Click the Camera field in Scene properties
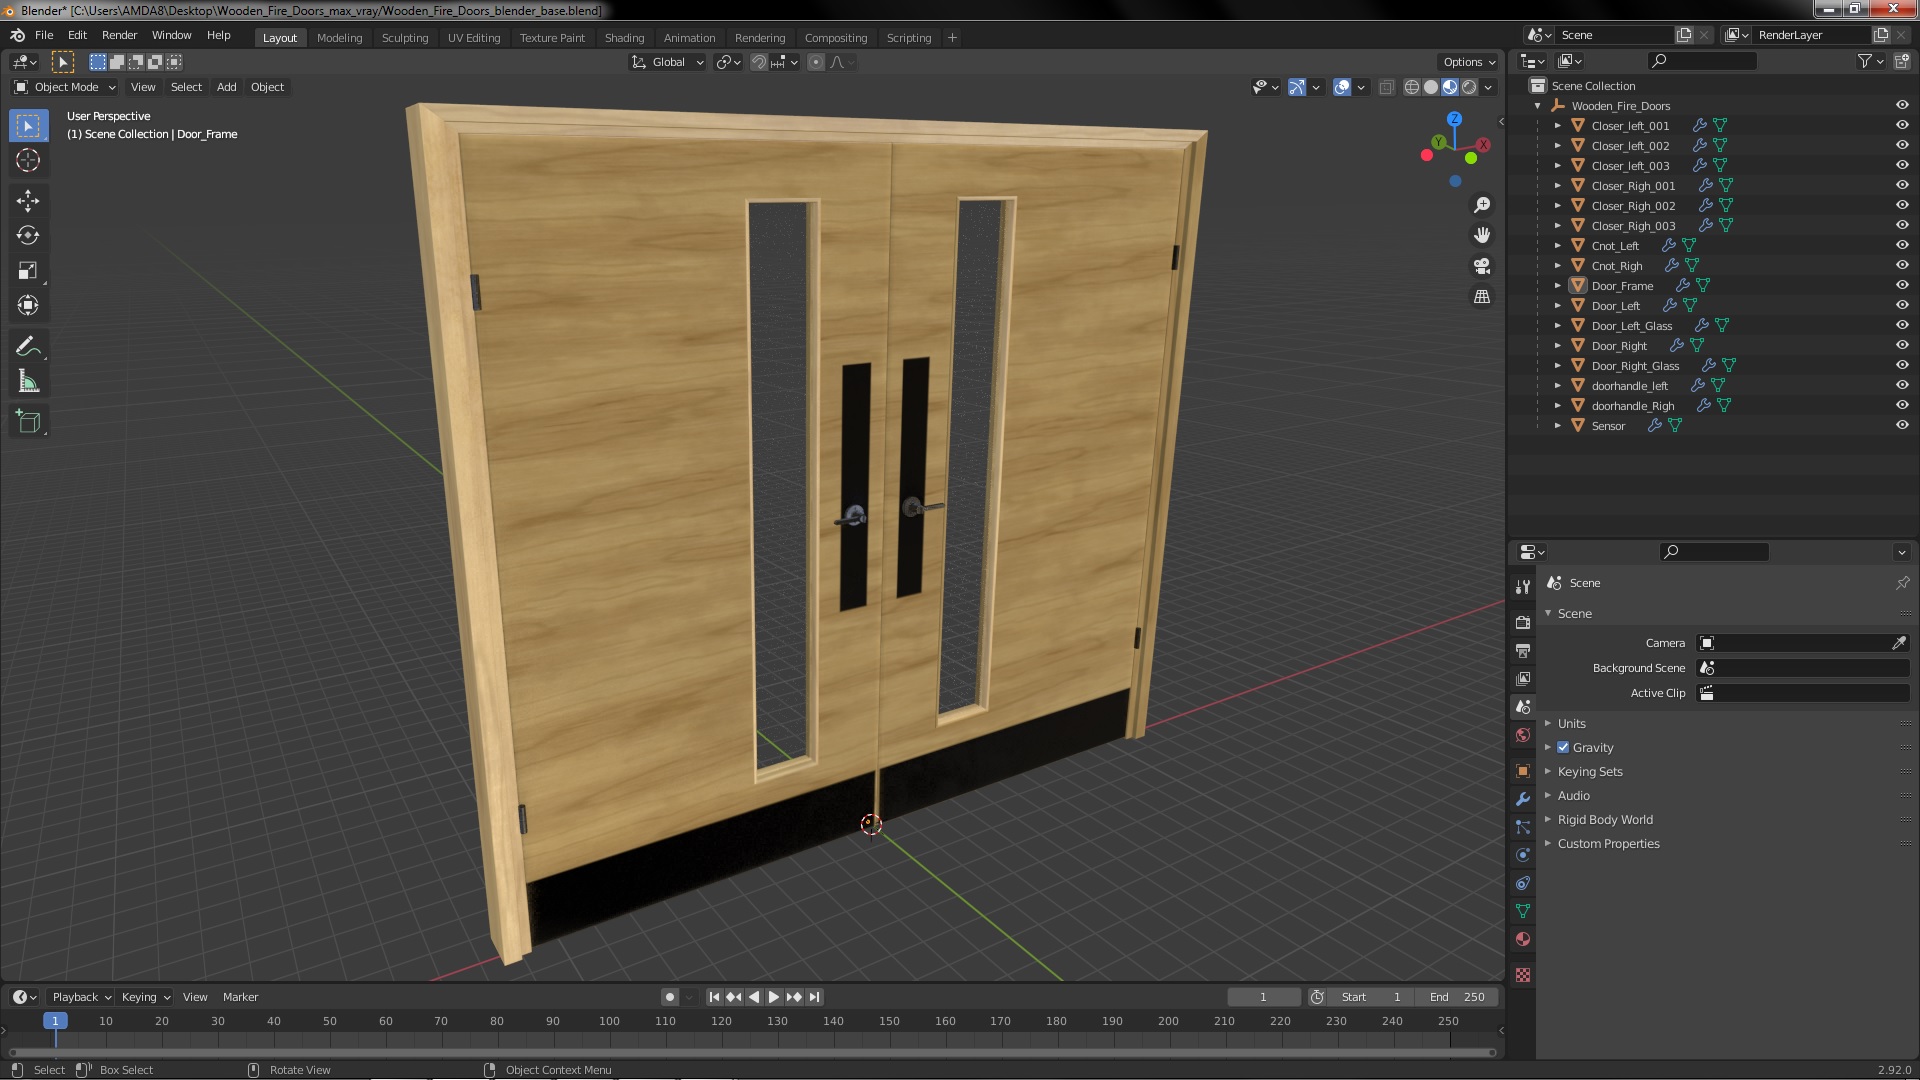Viewport: 1920px width, 1080px height. pyautogui.click(x=1797, y=642)
